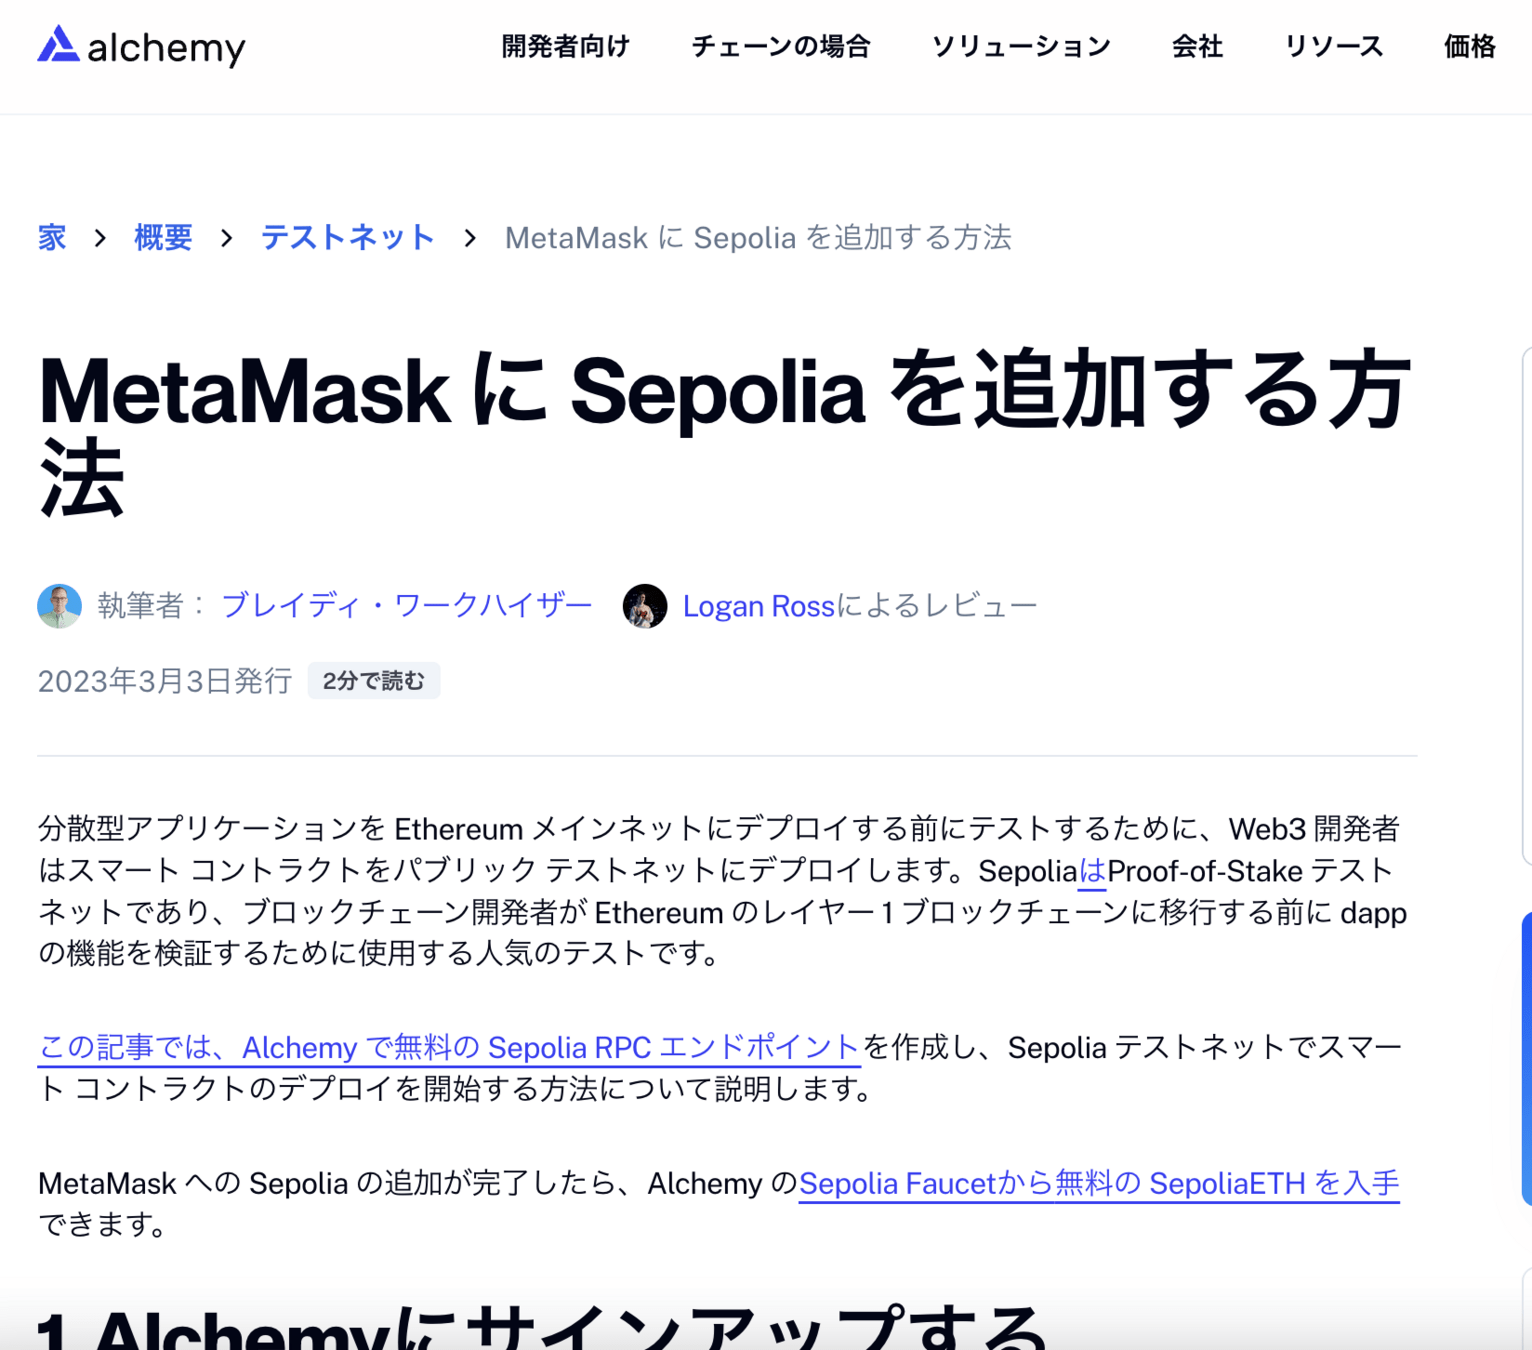
Task: Expand the 会社 menu
Action: coord(1197,46)
